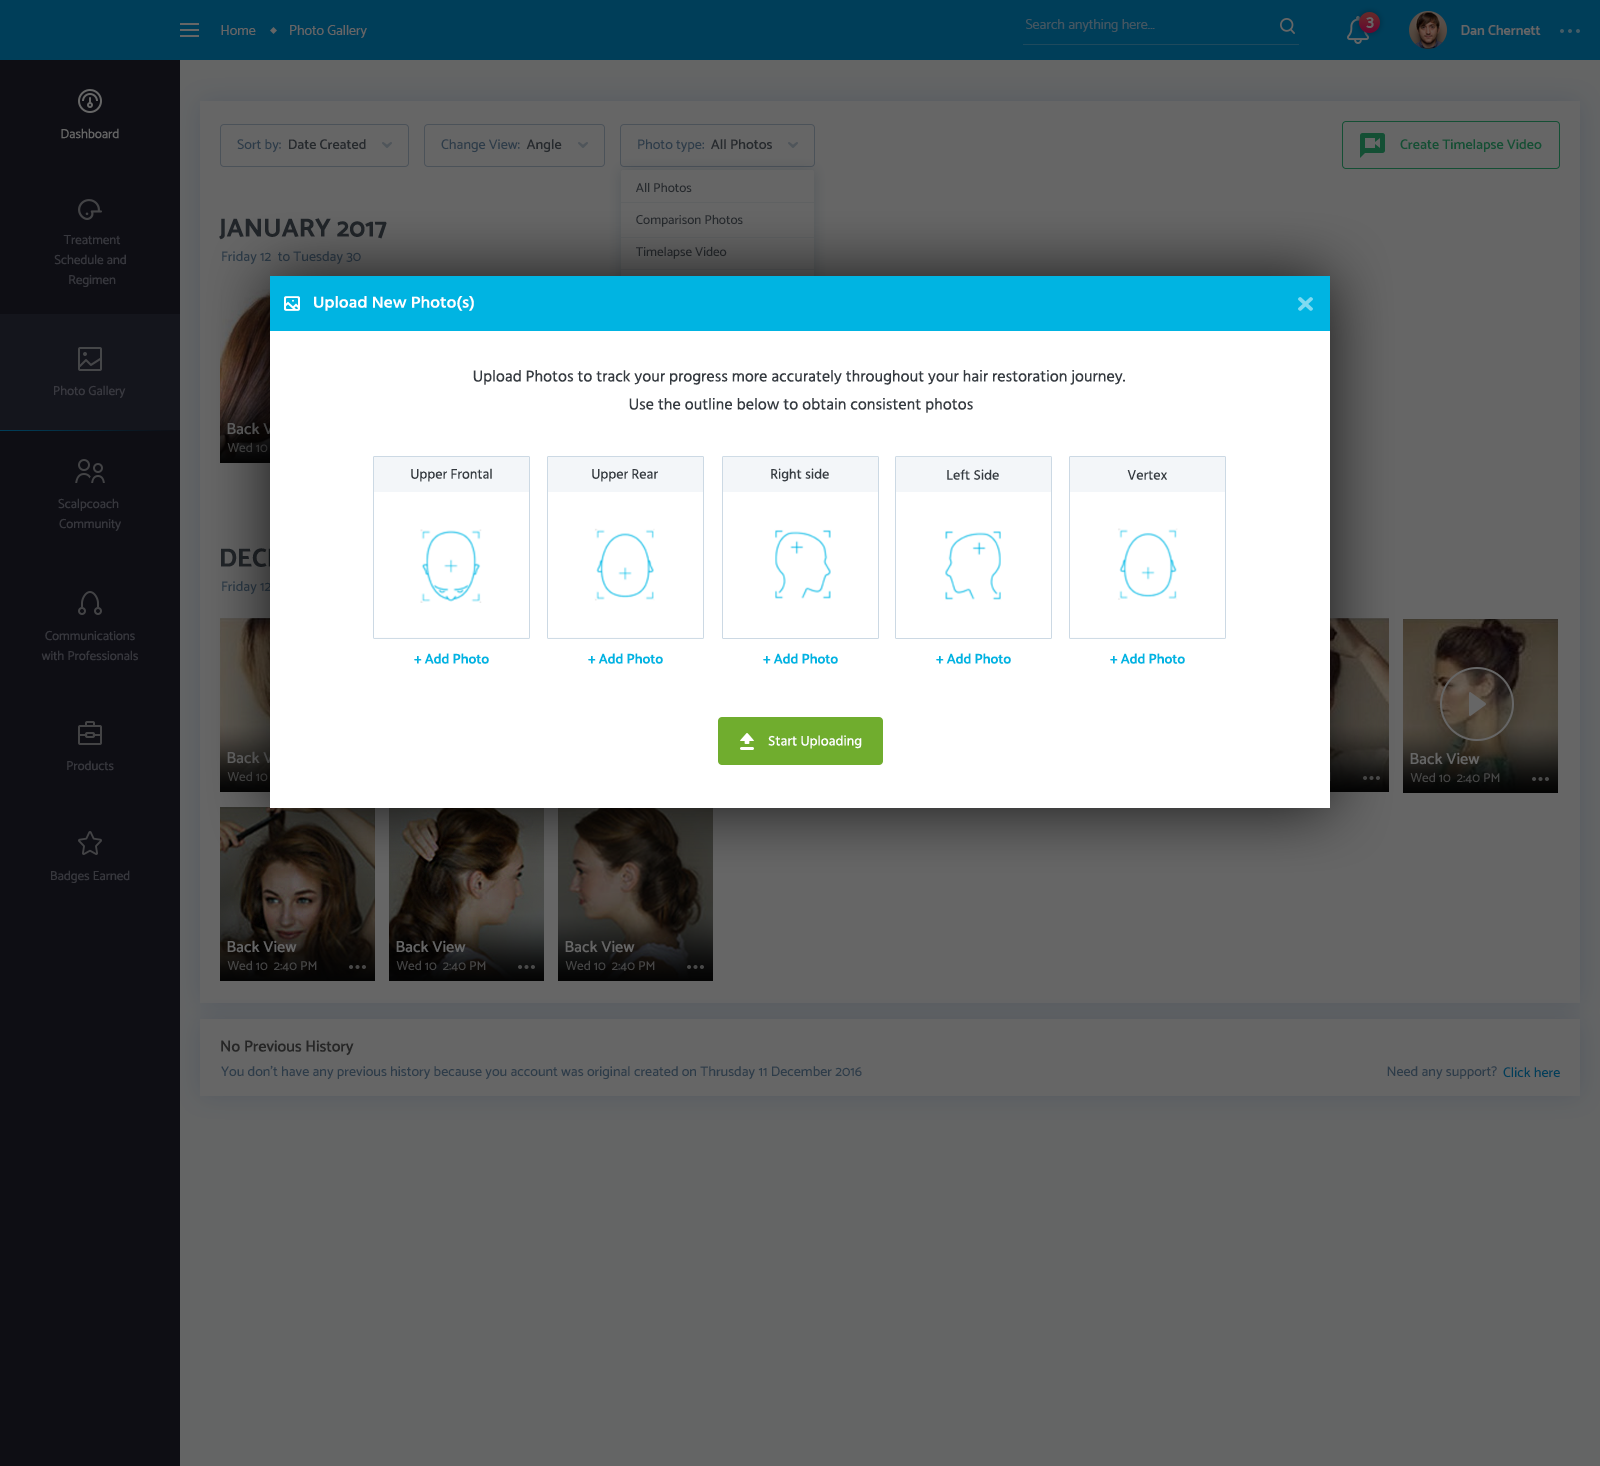This screenshot has width=1600, height=1466.
Task: Collapse the Photo type dropdown
Action: coord(717,145)
